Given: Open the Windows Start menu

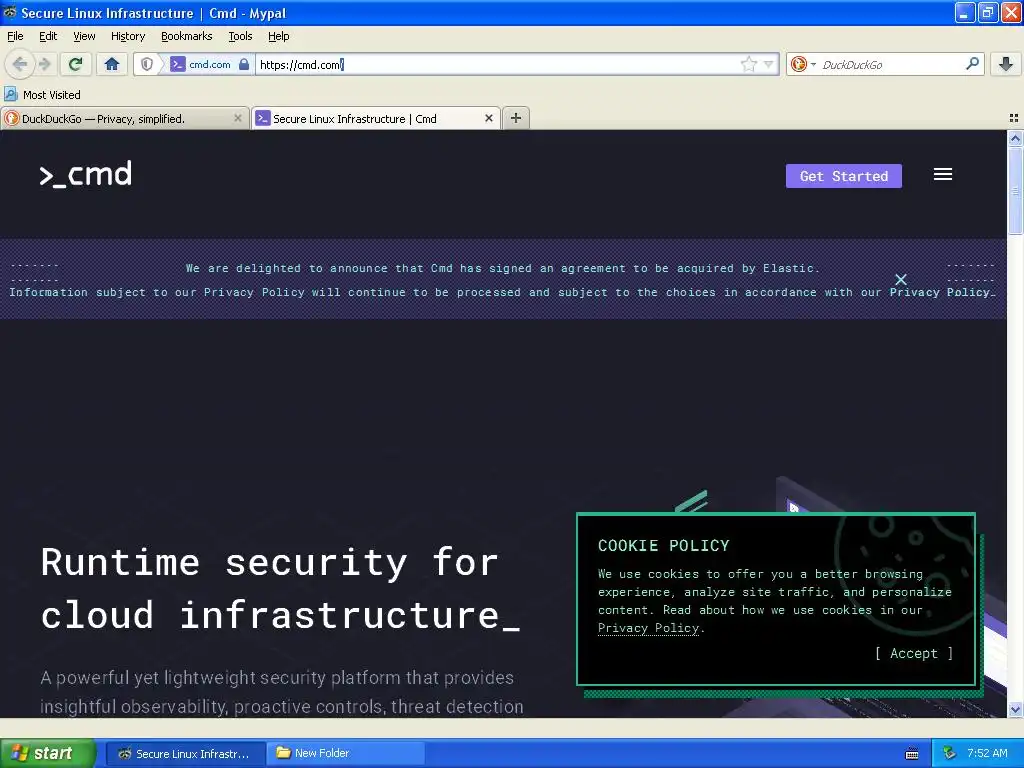Looking at the screenshot, I should (x=48, y=753).
